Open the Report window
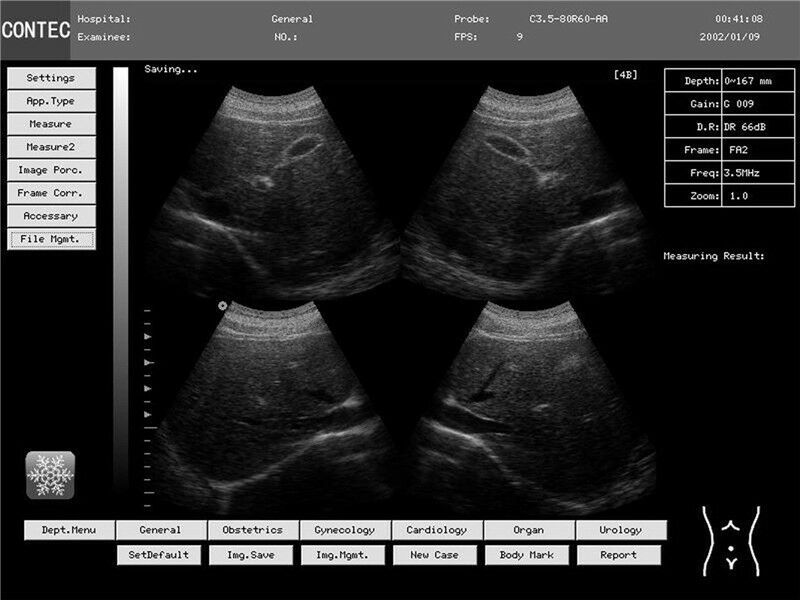 pos(617,553)
